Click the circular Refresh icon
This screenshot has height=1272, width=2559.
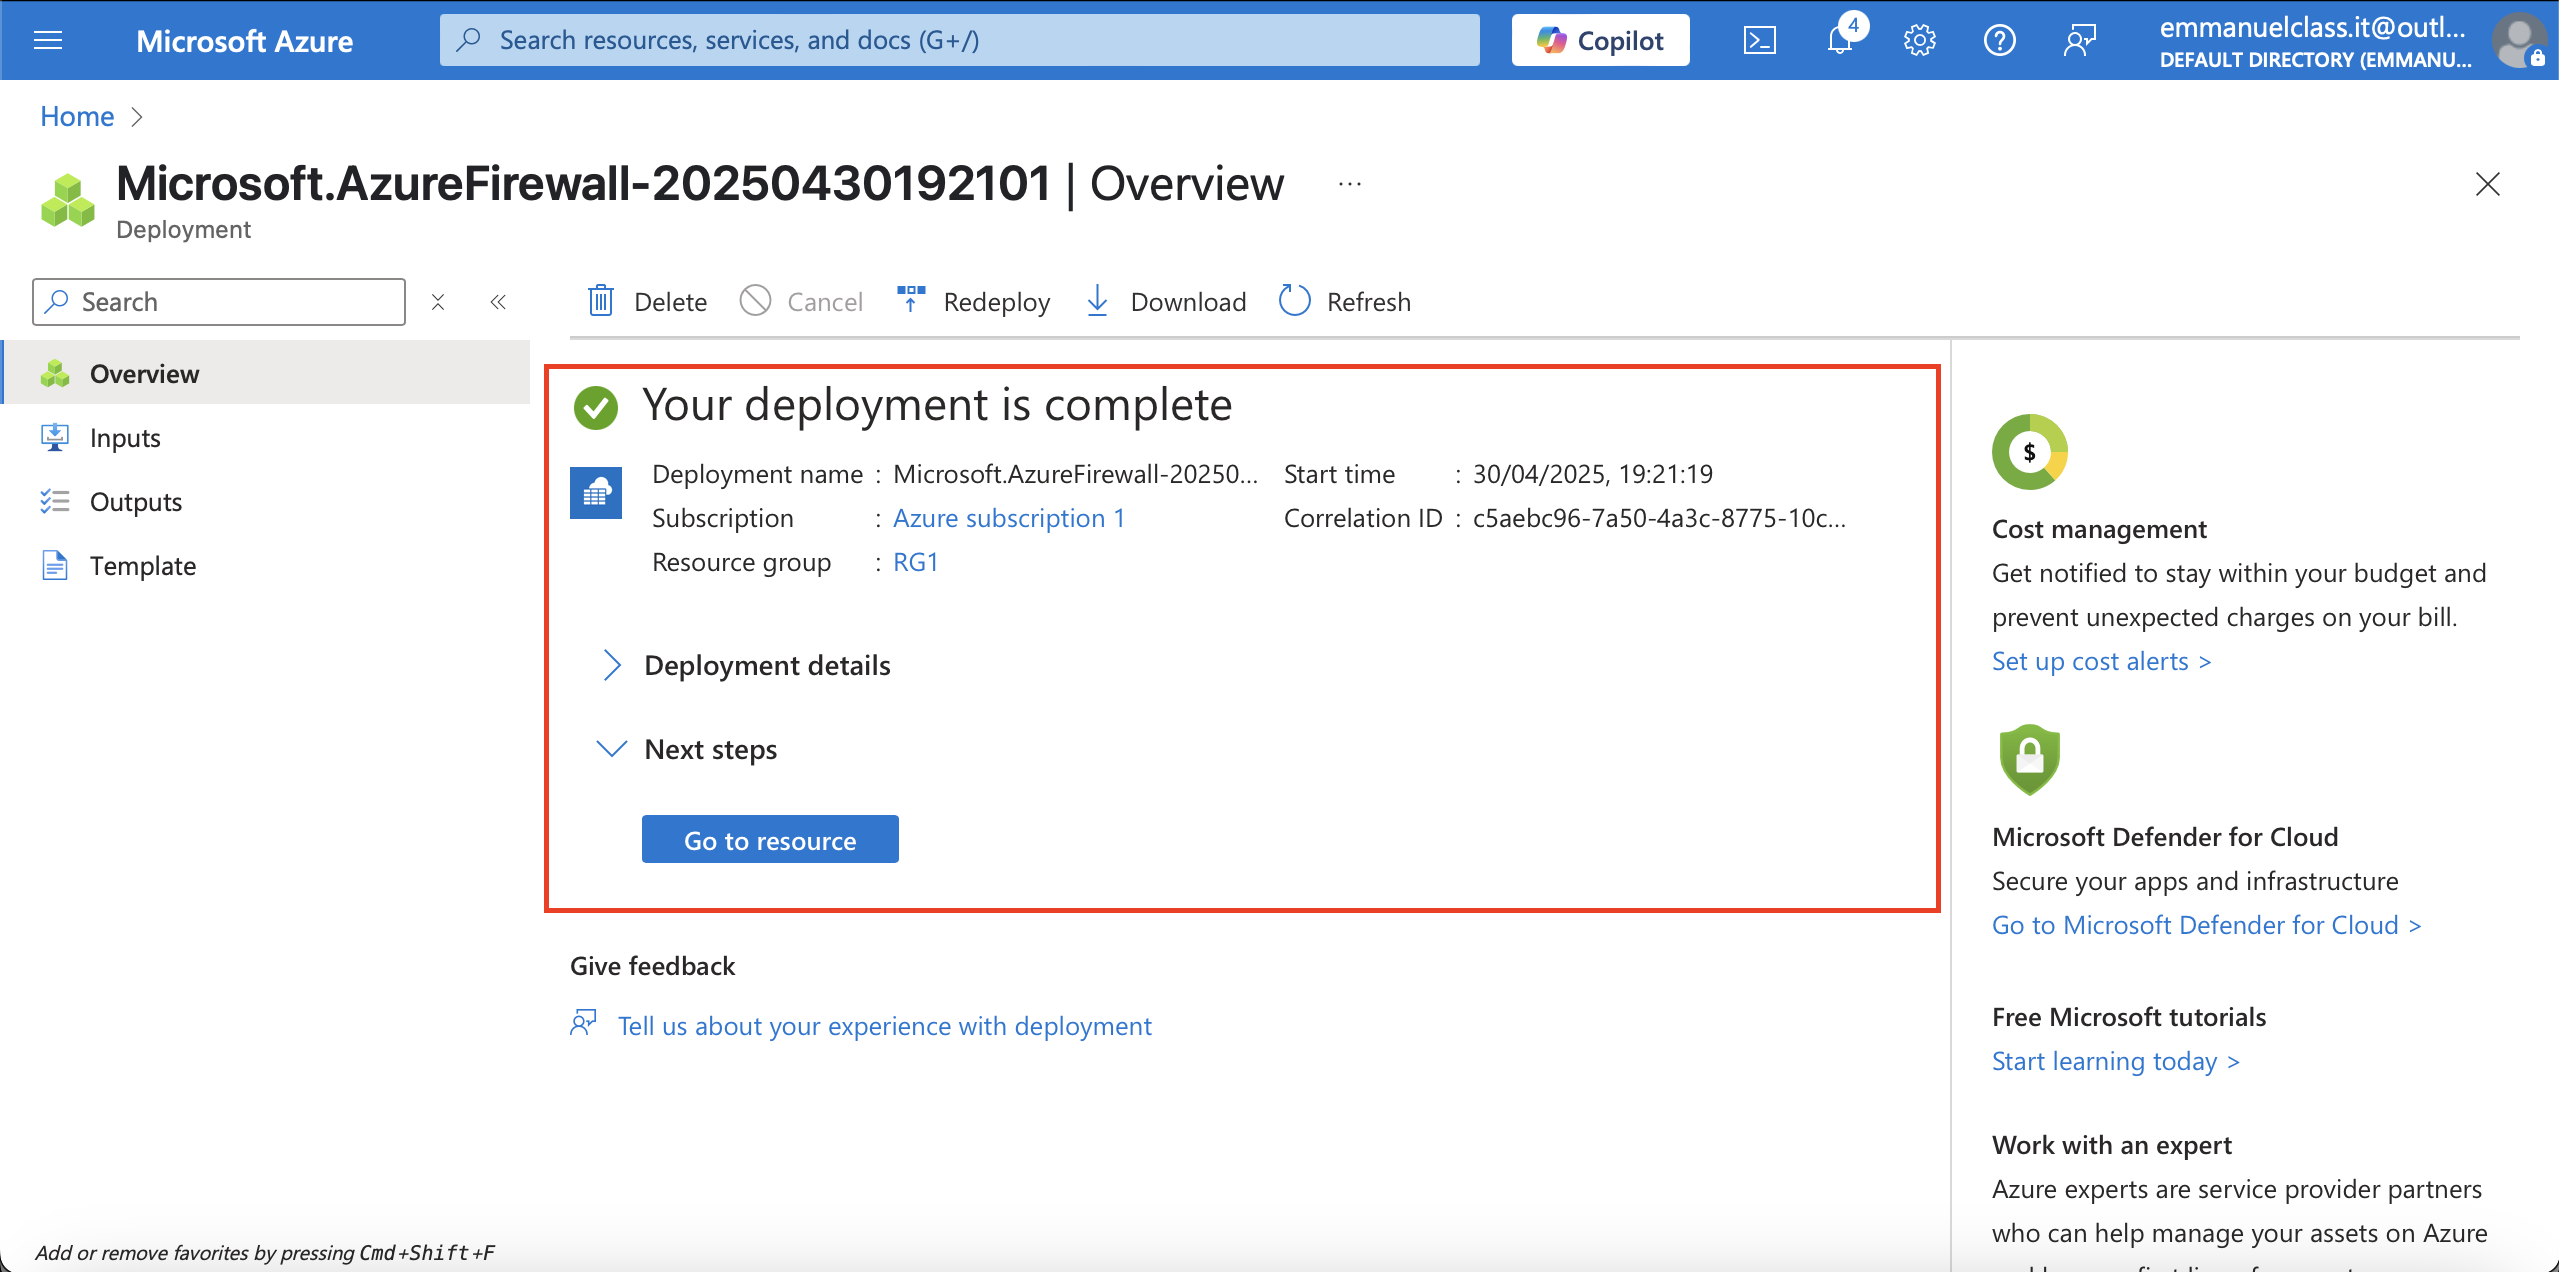1294,300
